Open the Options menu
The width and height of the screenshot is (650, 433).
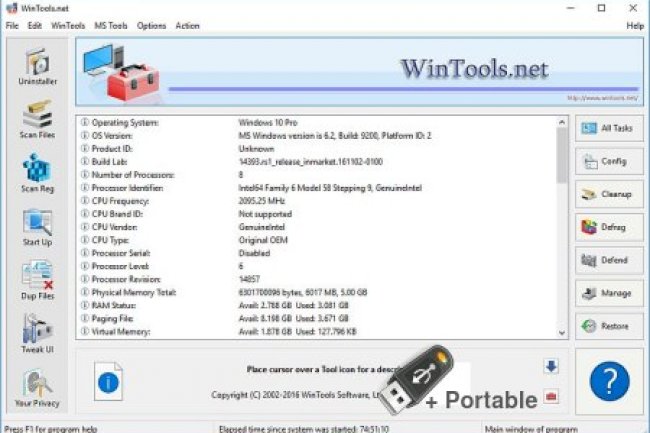coord(152,25)
